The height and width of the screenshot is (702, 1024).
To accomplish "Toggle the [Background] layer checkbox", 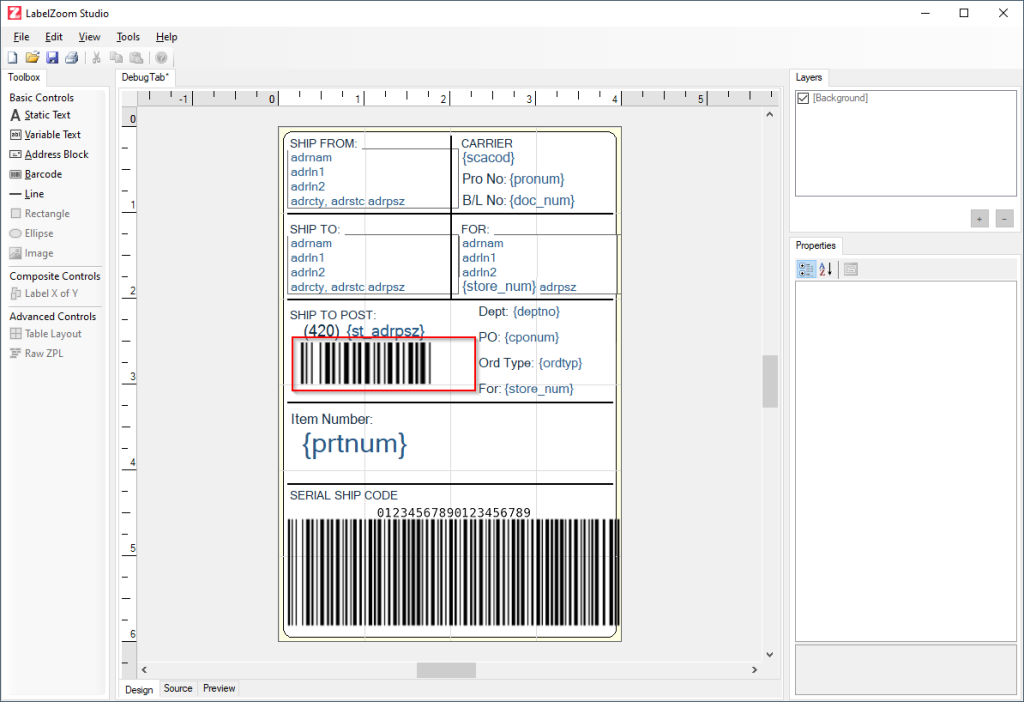I will point(803,98).
